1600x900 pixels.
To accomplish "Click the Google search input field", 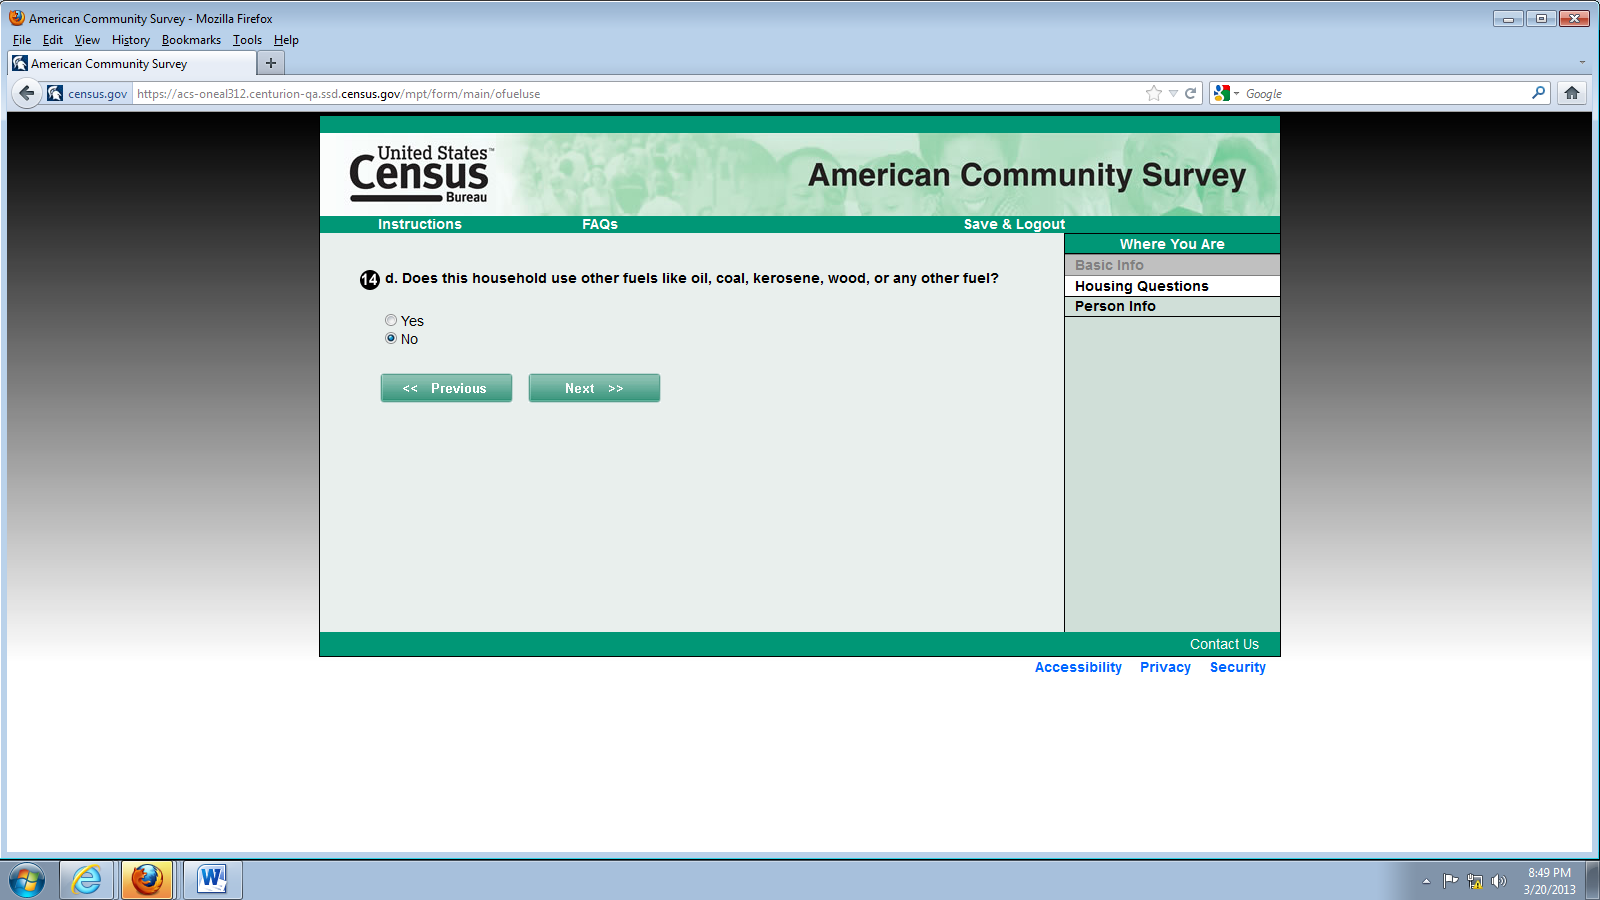I will [x=1385, y=93].
